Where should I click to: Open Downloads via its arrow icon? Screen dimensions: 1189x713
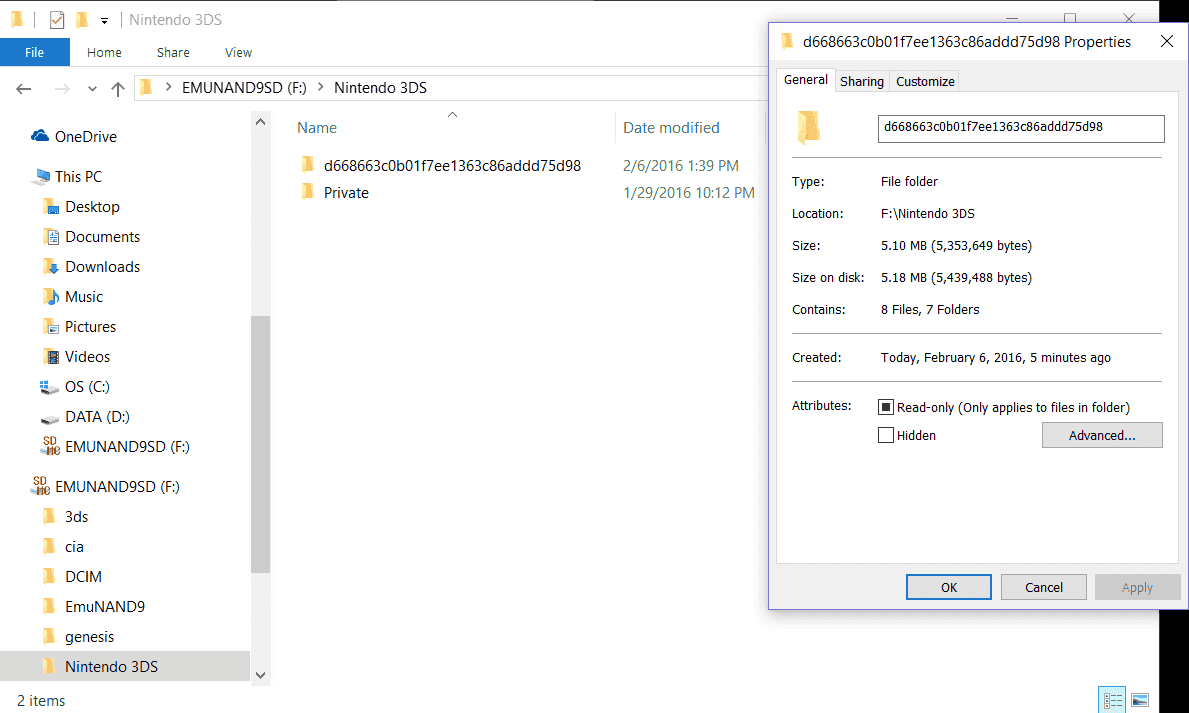pos(50,266)
